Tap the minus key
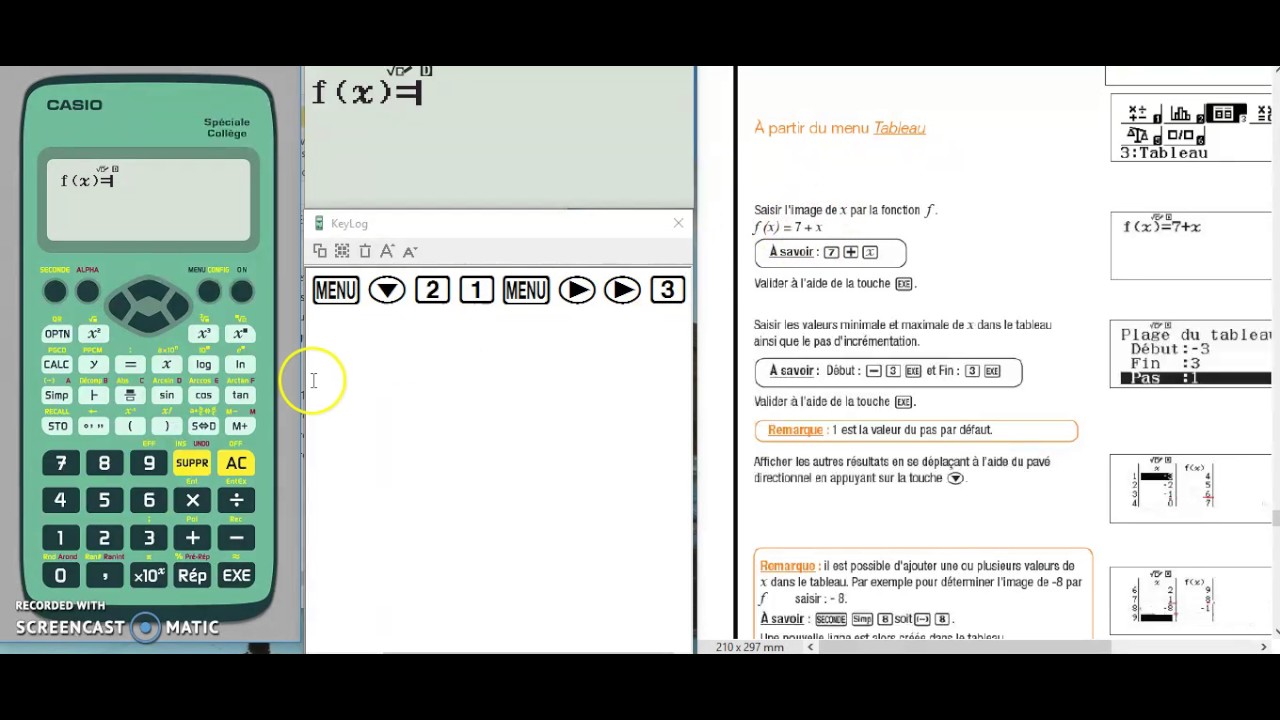This screenshot has width=1280, height=720. [x=236, y=538]
